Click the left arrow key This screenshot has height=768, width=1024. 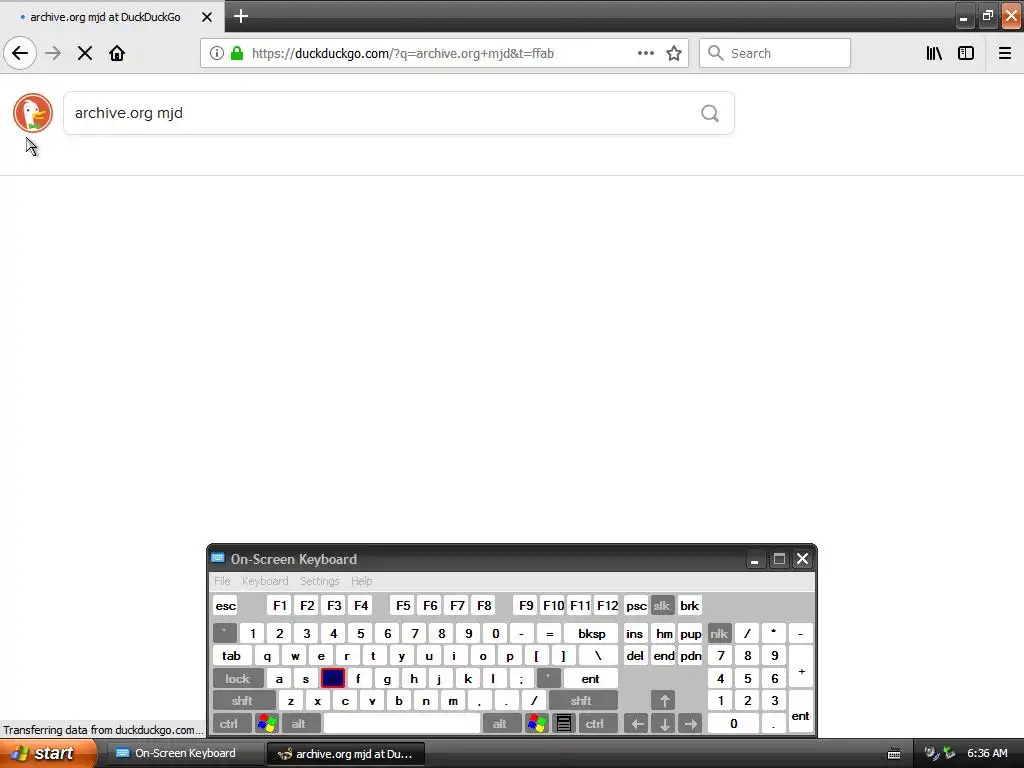pyautogui.click(x=637, y=724)
